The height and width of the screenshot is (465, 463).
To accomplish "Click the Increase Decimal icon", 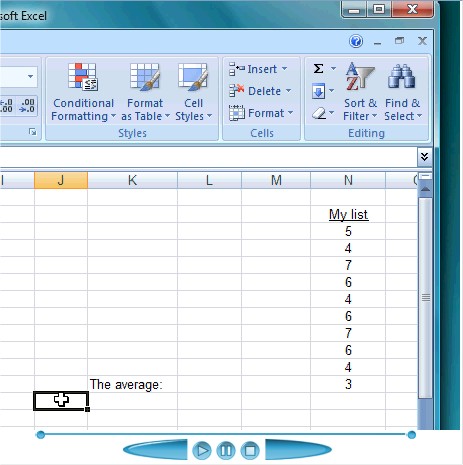I will tap(7, 106).
